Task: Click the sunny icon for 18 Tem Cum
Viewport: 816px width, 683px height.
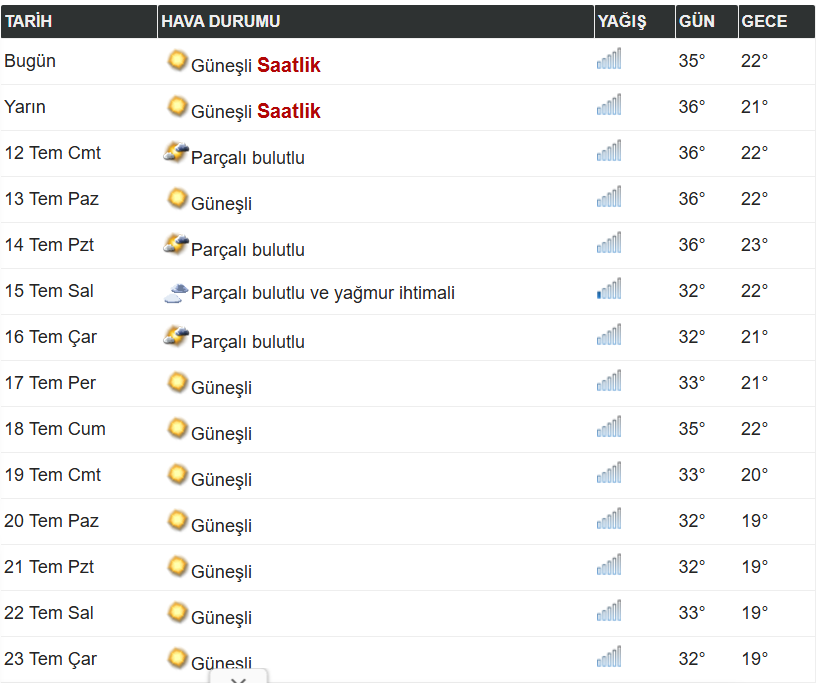Action: [x=177, y=428]
